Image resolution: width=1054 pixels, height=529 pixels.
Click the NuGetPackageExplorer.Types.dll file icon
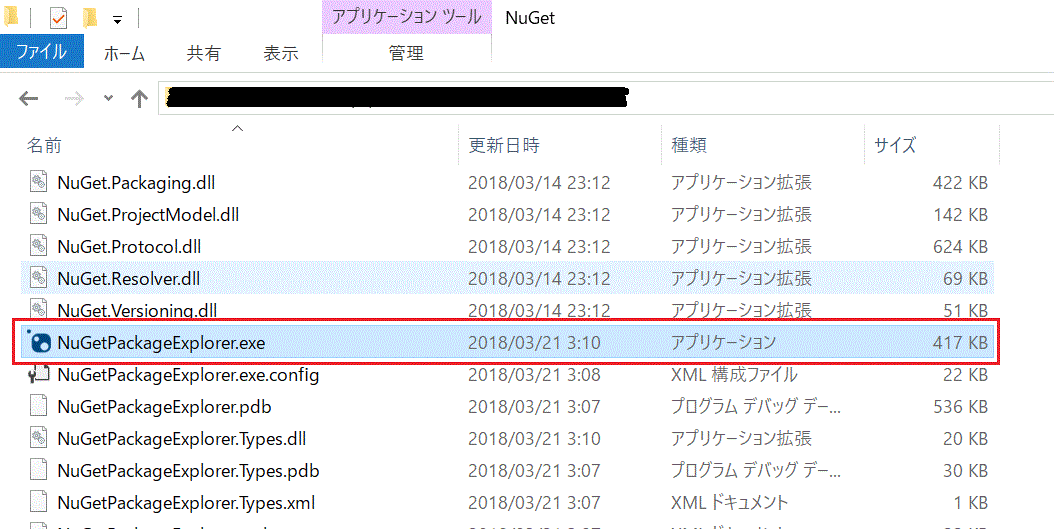[39, 439]
